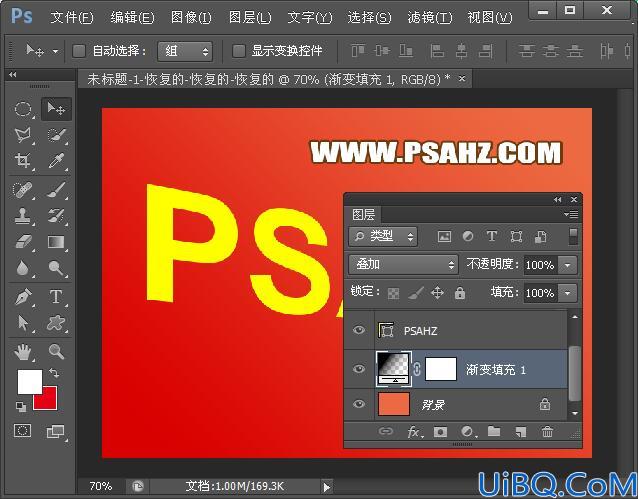Open the 不透明度 slider dropdown arrow
Screen dimensions: 638x499
pos(567,265)
